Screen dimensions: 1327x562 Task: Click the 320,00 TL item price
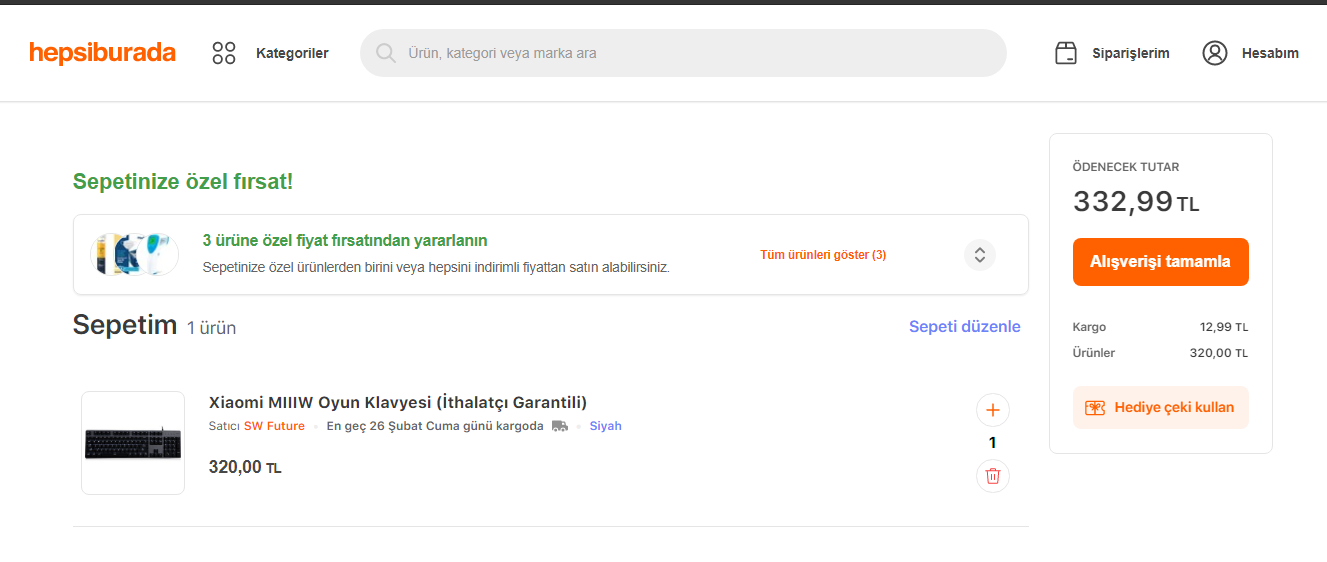pyautogui.click(x=245, y=467)
